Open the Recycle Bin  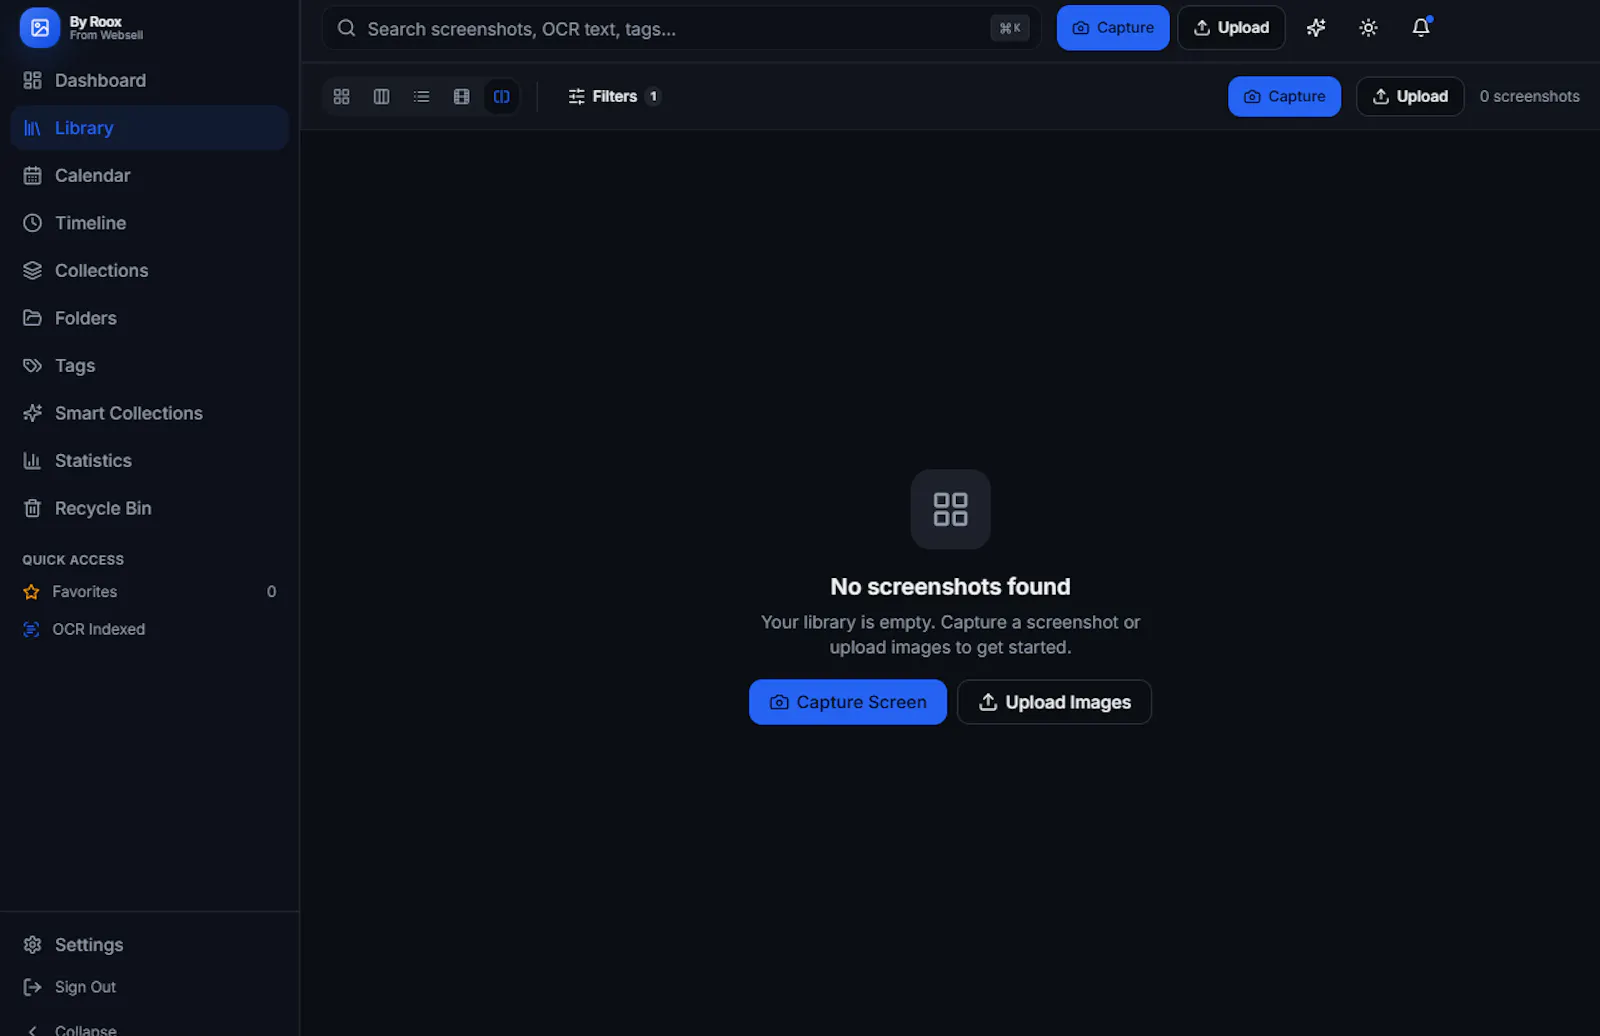pos(149,508)
